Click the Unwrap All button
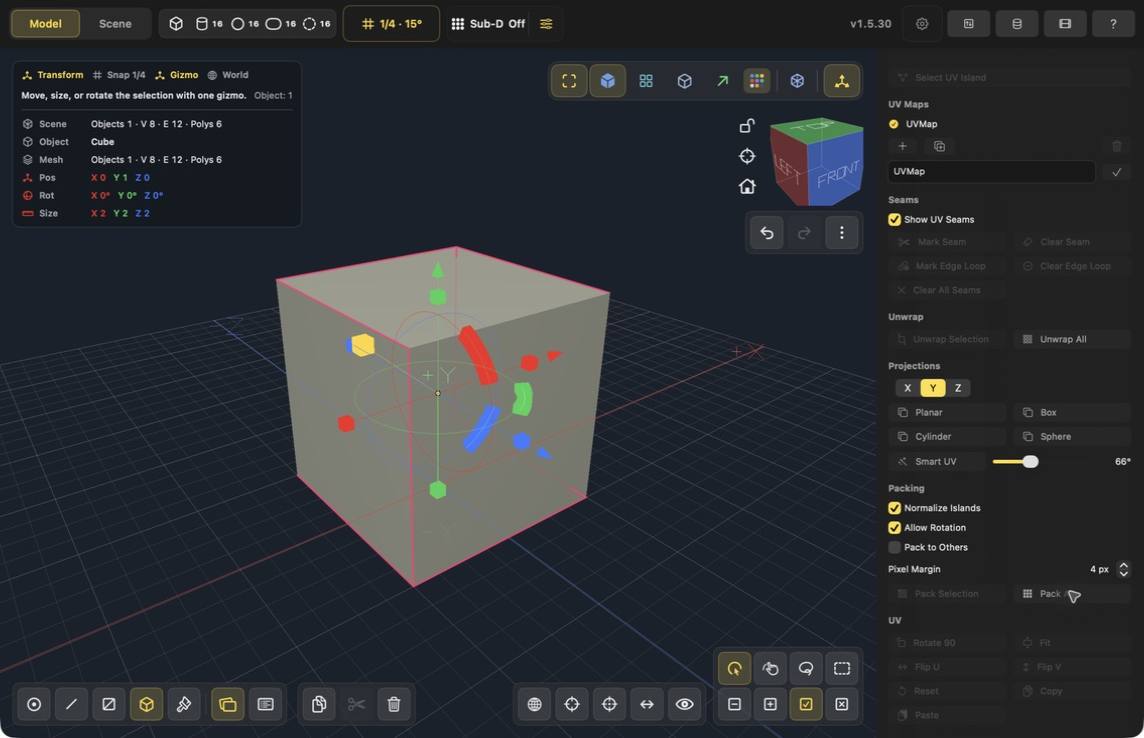The width and height of the screenshot is (1144, 738). point(1072,339)
